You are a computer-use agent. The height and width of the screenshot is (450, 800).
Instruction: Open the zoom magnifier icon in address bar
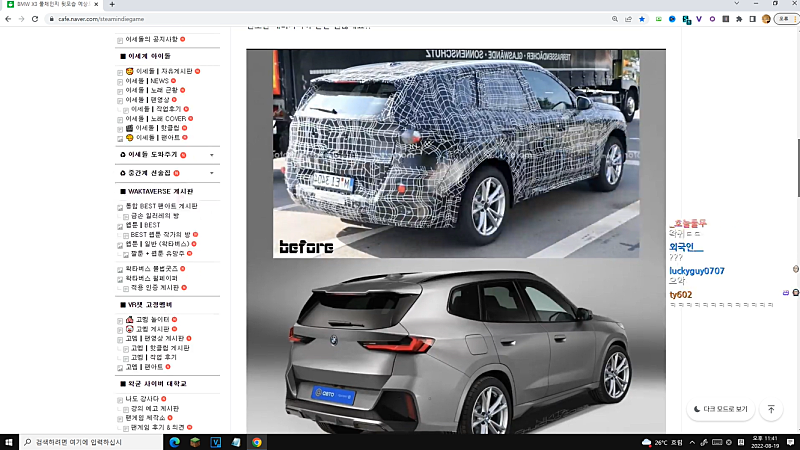point(615,19)
